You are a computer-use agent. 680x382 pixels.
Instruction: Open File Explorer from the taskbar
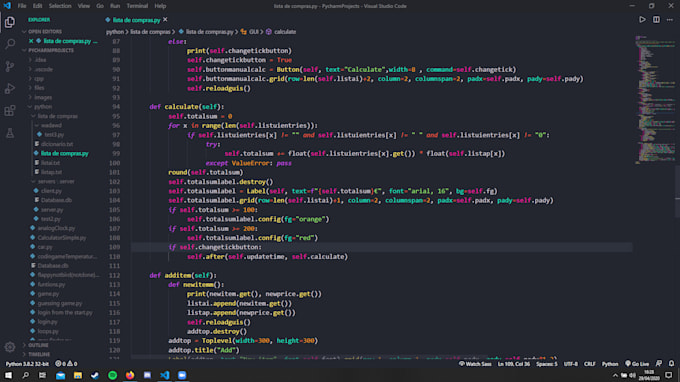coord(78,375)
